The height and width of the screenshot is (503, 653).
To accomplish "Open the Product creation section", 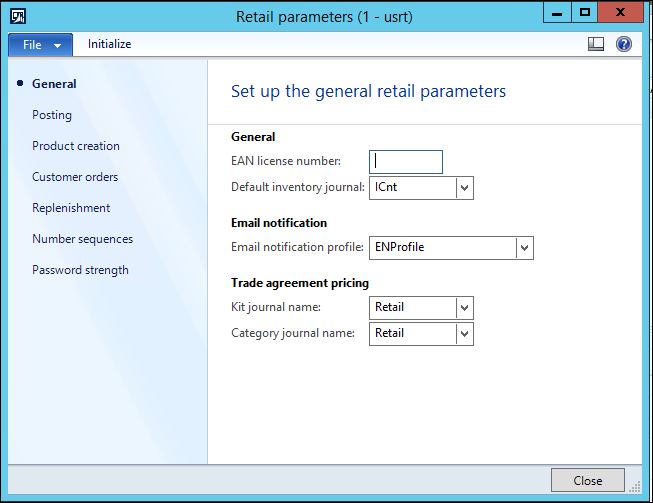I will [x=76, y=146].
